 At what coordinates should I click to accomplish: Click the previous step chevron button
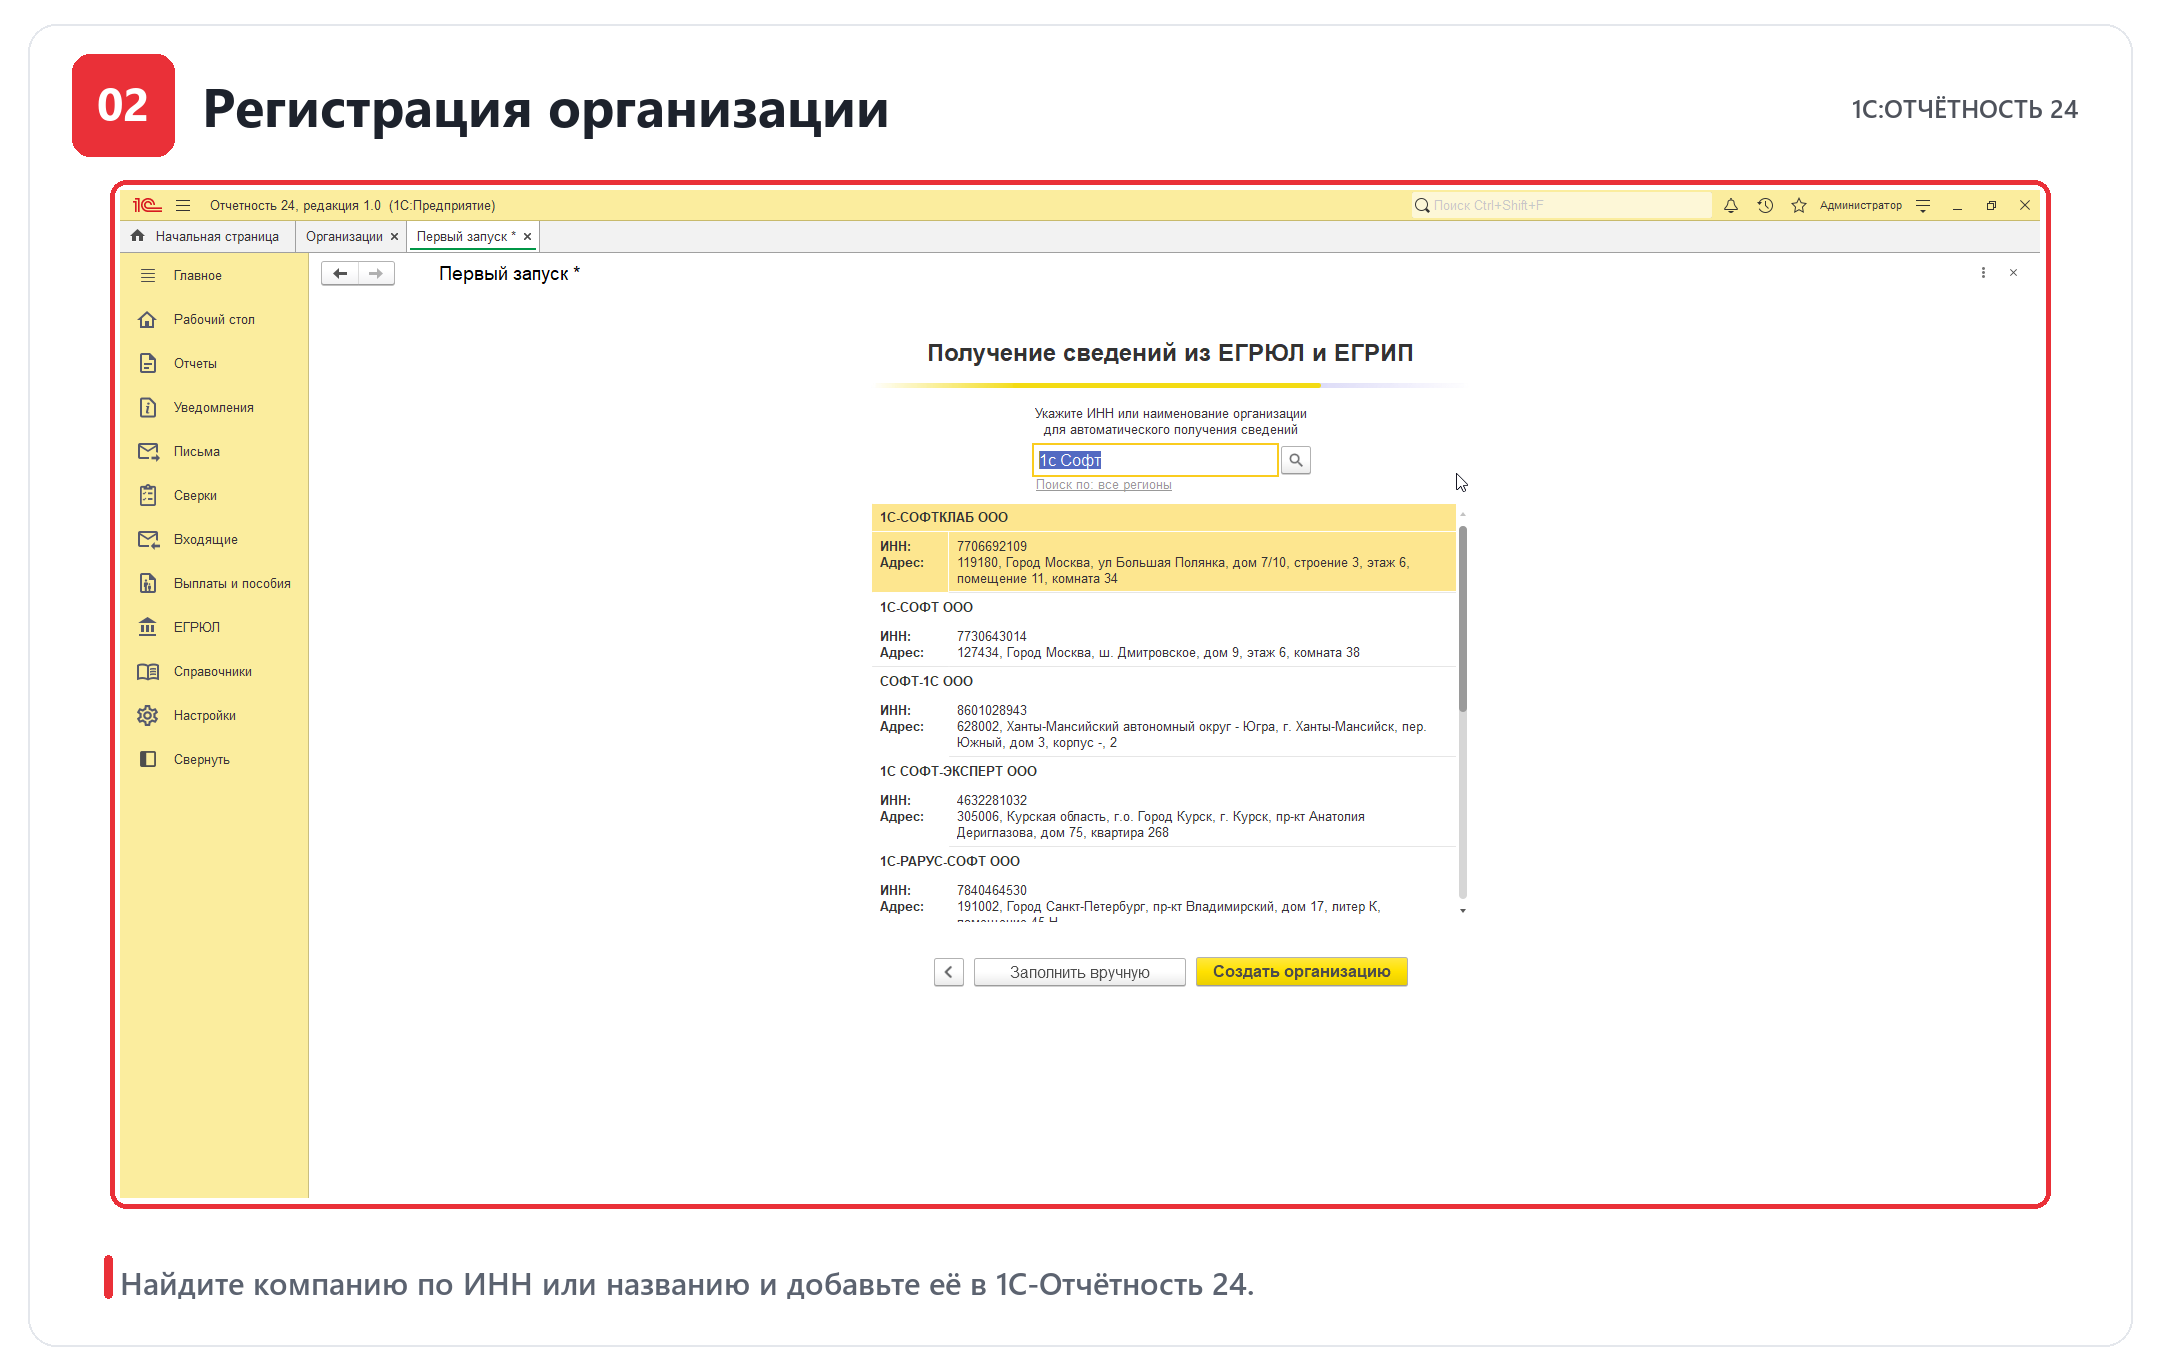coord(949,972)
